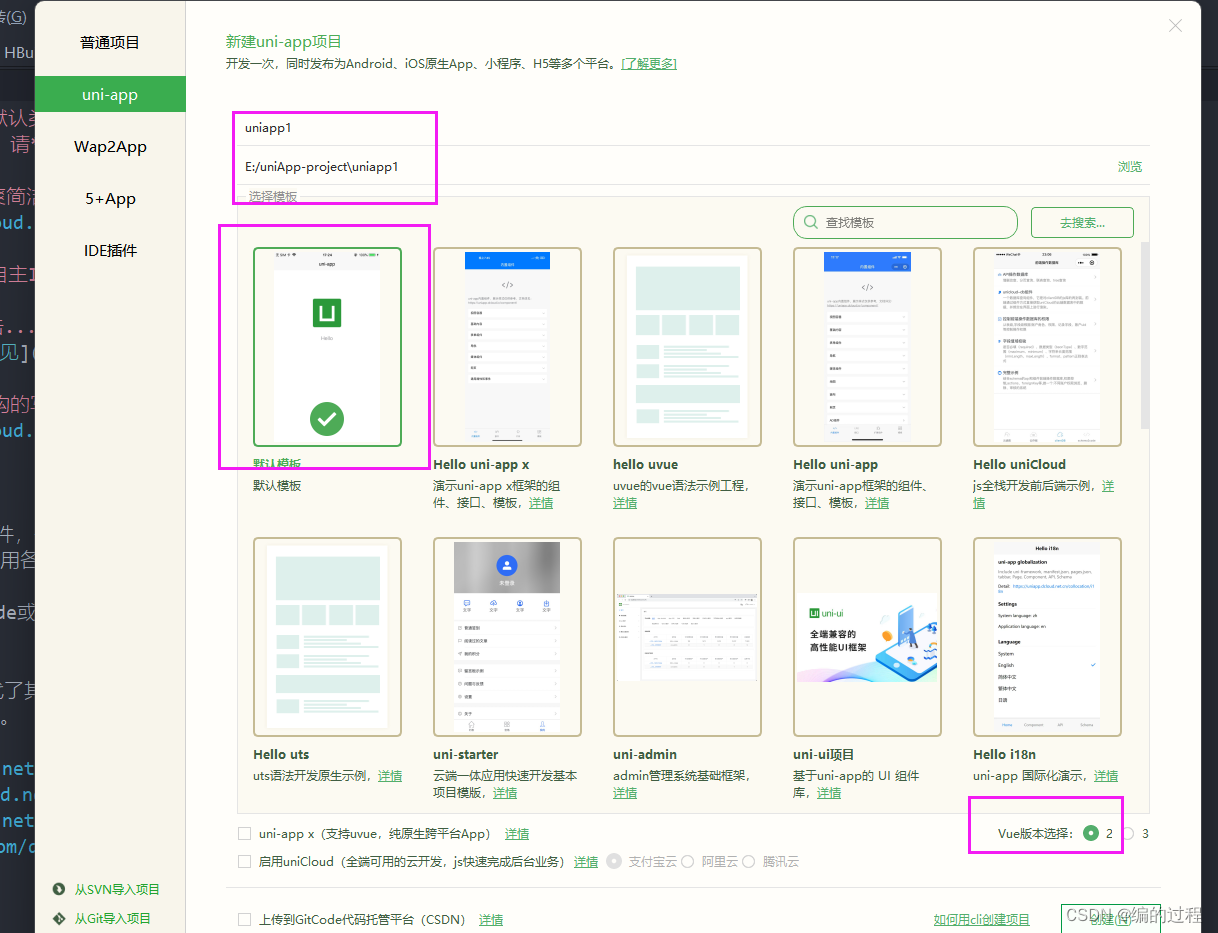Select the uni-admin template thumbnail

tap(687, 637)
